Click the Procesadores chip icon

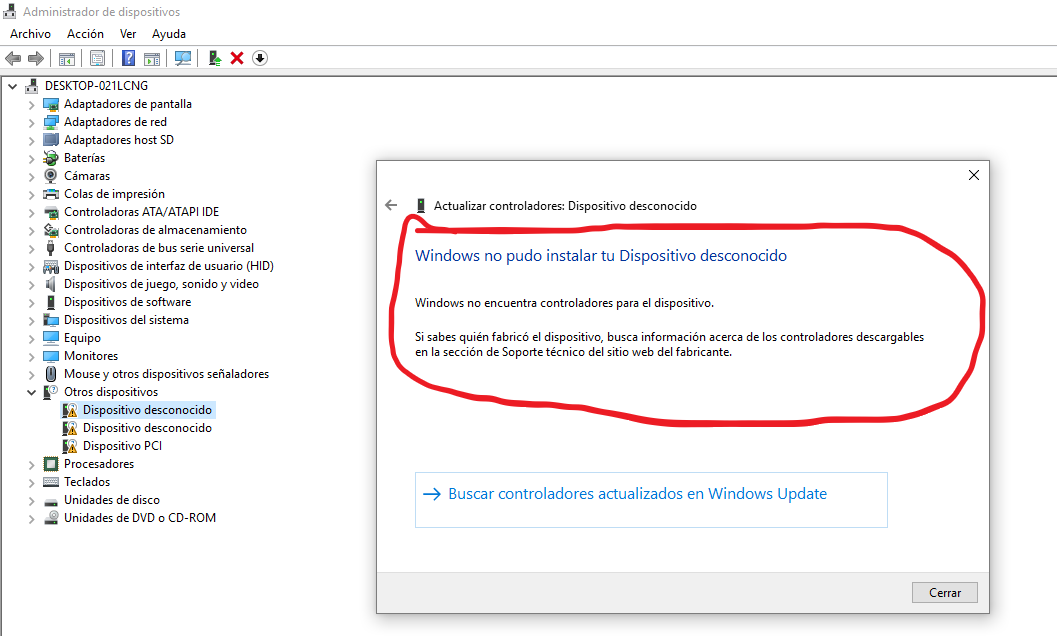(x=51, y=464)
